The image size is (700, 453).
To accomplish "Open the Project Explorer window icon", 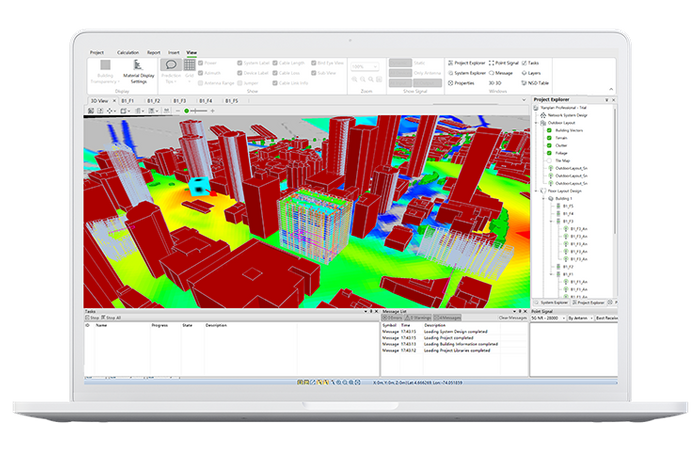I will point(450,62).
